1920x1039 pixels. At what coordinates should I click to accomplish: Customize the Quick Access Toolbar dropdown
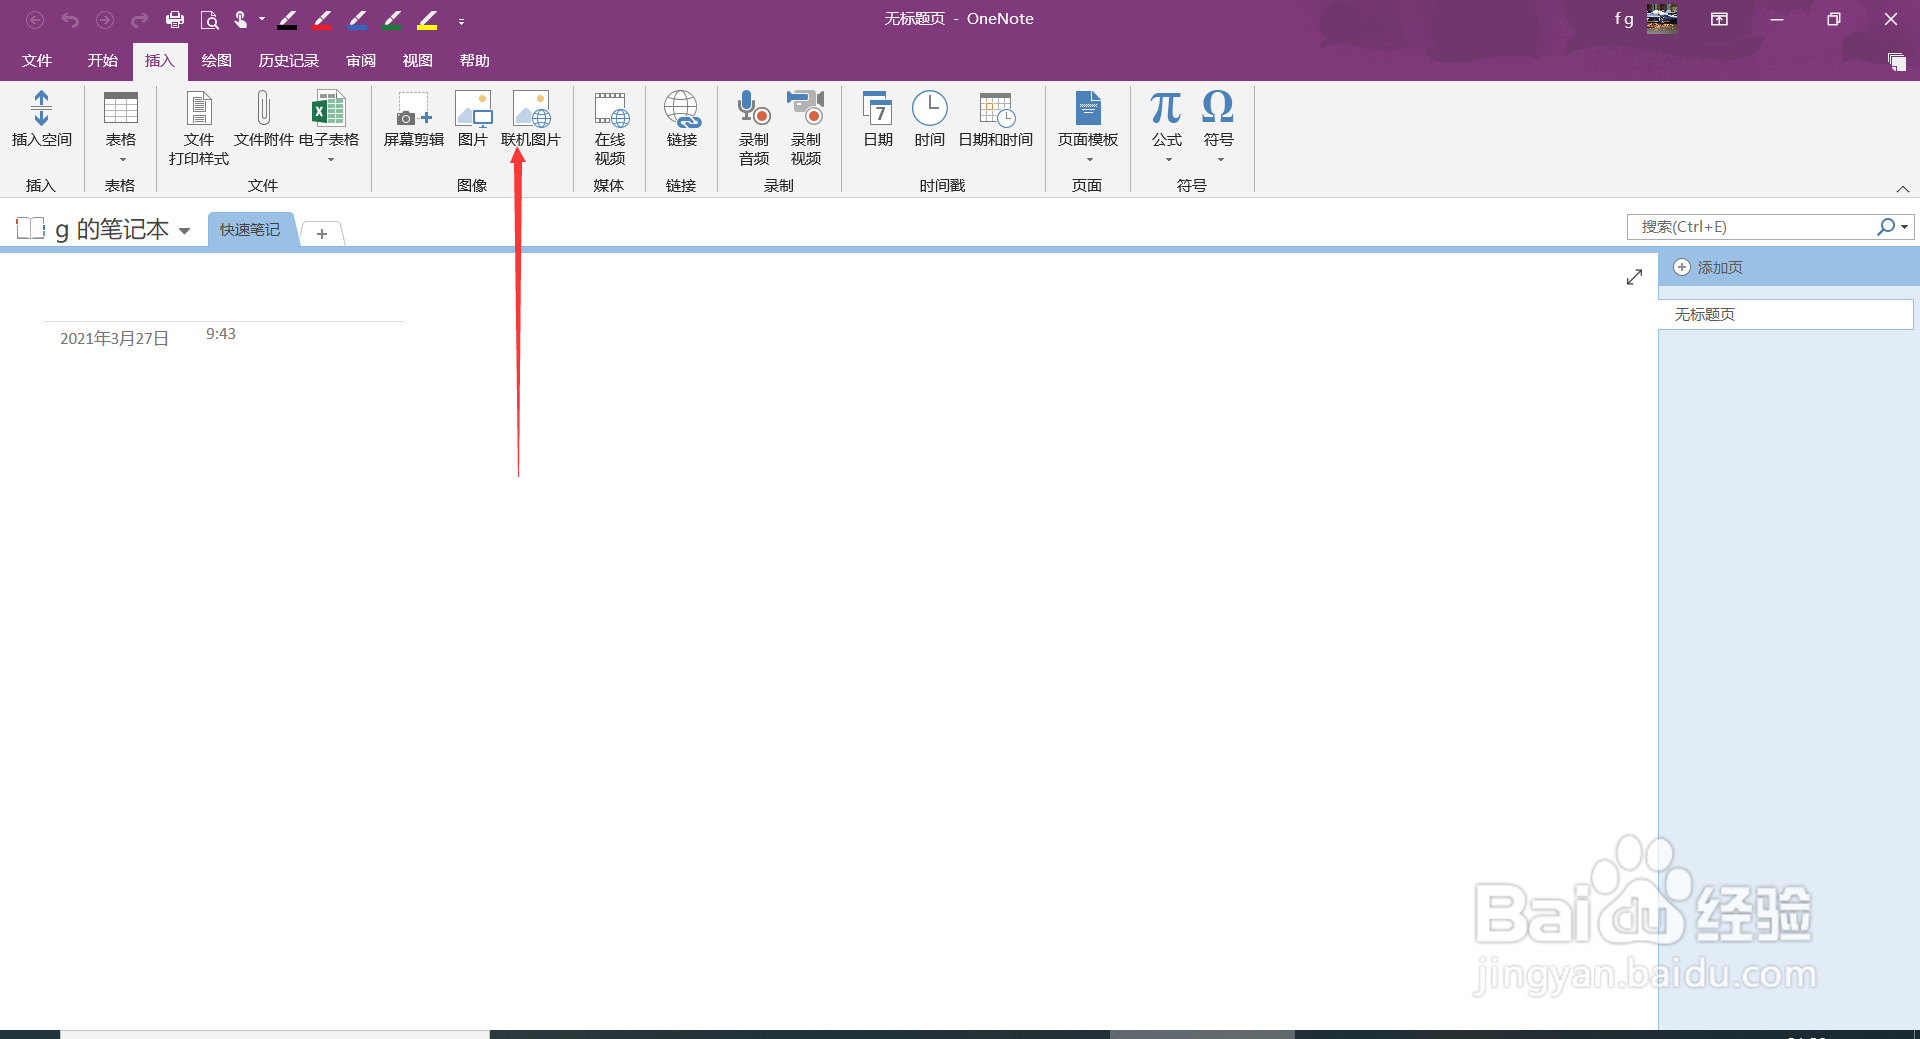[x=461, y=21]
